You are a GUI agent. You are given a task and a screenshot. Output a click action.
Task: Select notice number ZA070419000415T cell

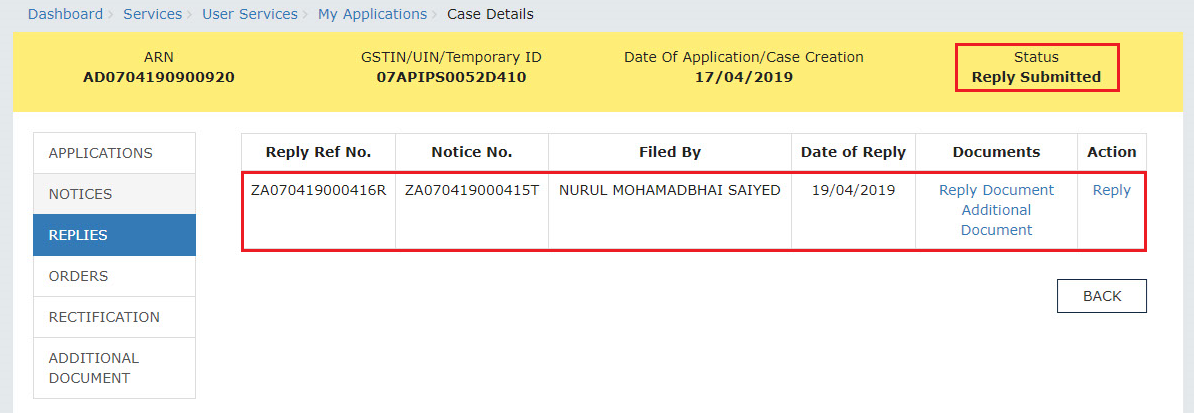tap(471, 190)
